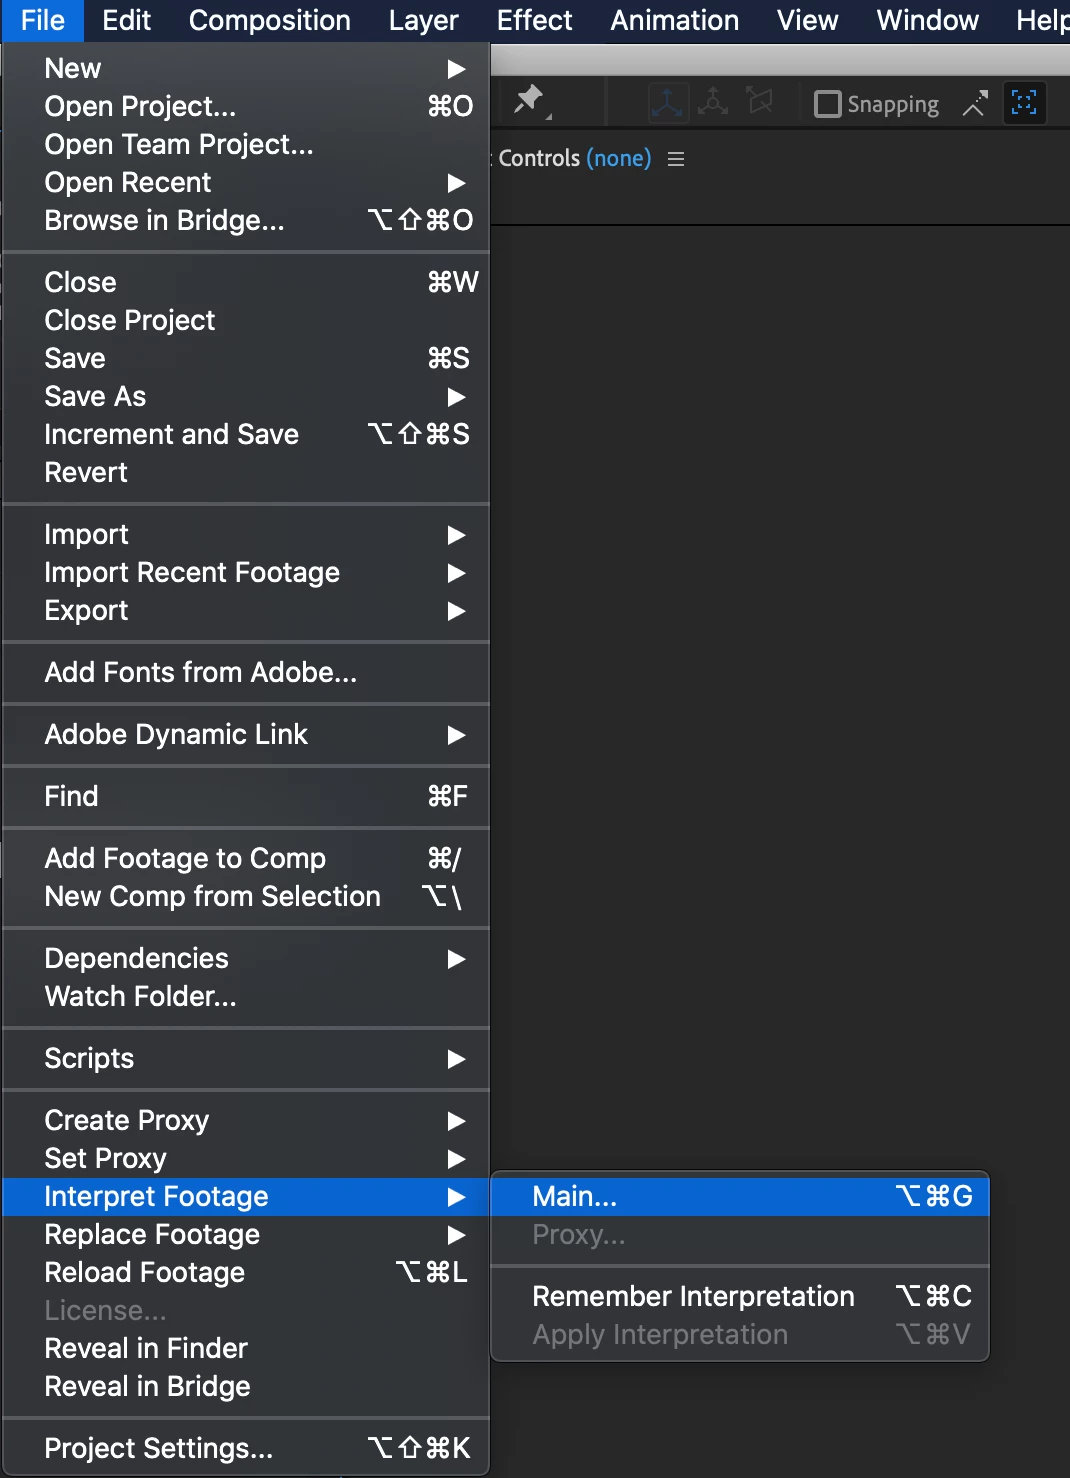Image resolution: width=1070 pixels, height=1478 pixels.
Task: Click the blue snap collapsed compositions icon
Action: coord(1024,102)
